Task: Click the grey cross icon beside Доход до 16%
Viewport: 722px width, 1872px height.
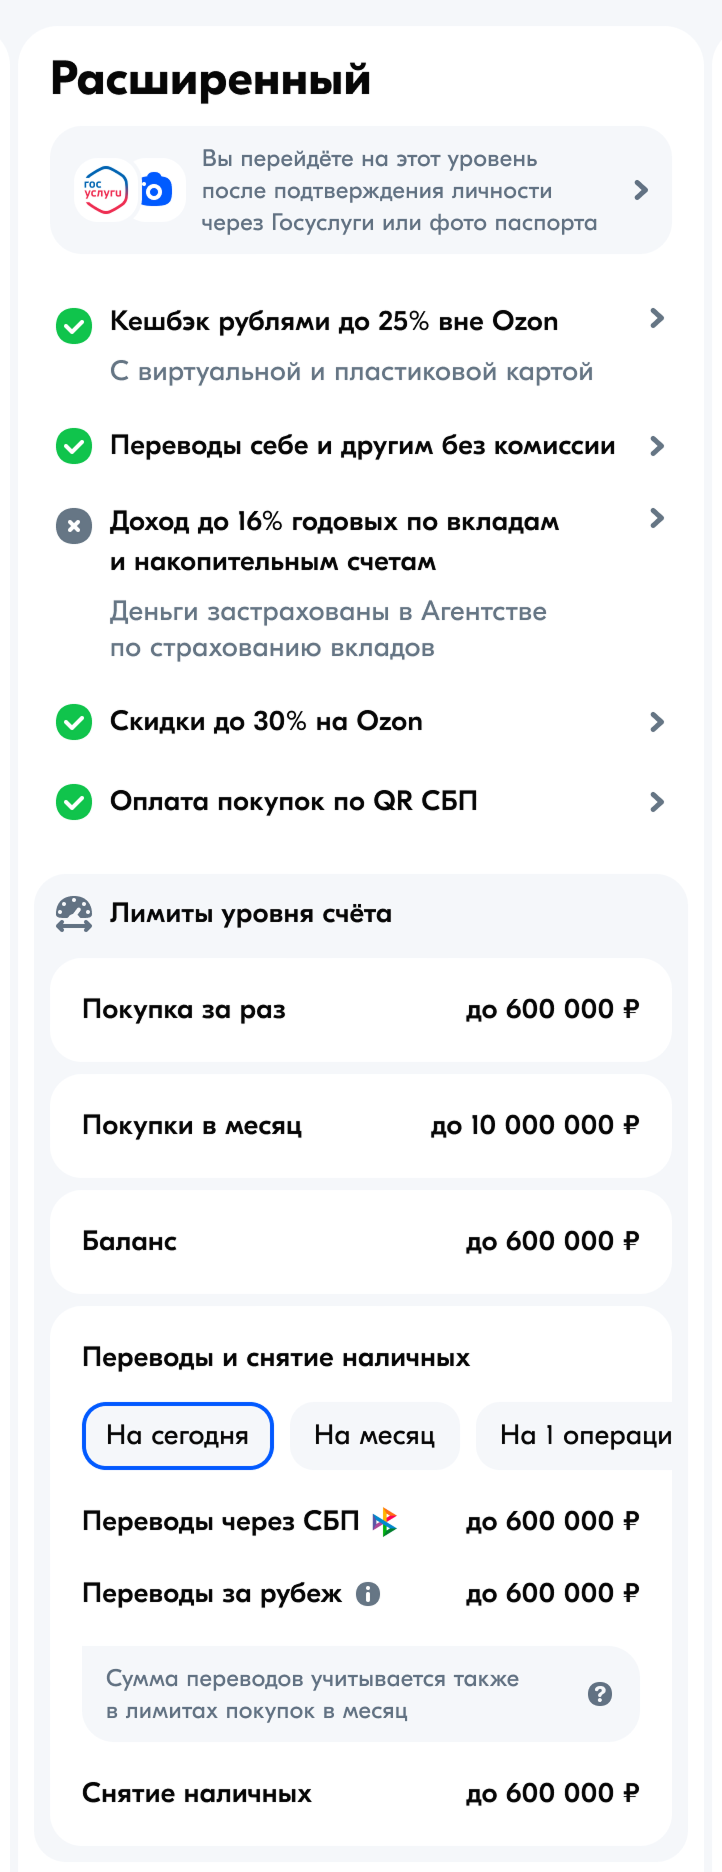Action: (x=74, y=526)
